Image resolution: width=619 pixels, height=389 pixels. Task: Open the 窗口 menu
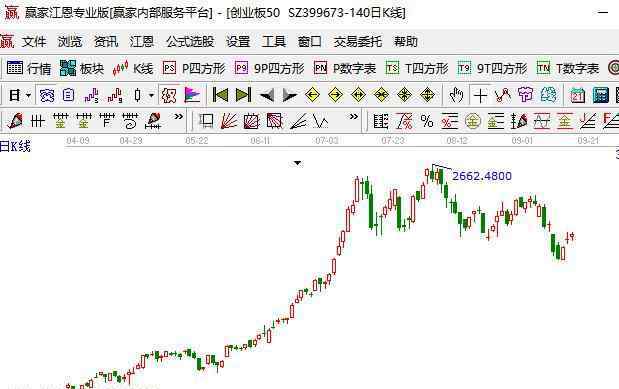coord(310,41)
